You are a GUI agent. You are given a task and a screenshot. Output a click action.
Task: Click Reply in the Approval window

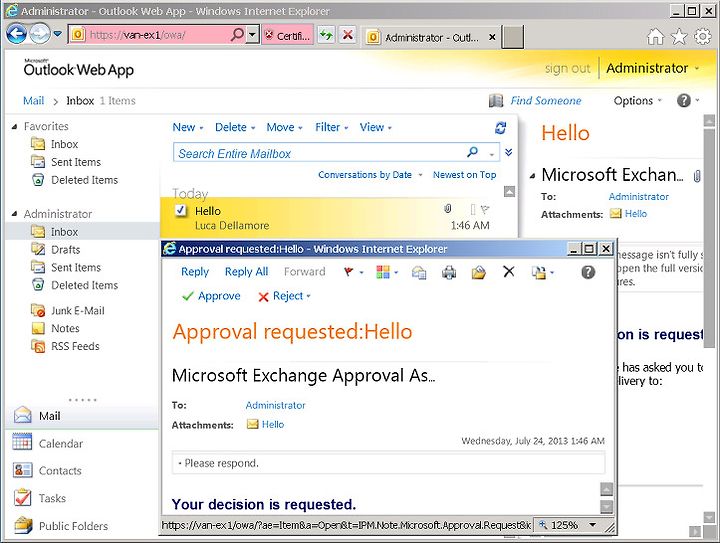pyautogui.click(x=195, y=272)
